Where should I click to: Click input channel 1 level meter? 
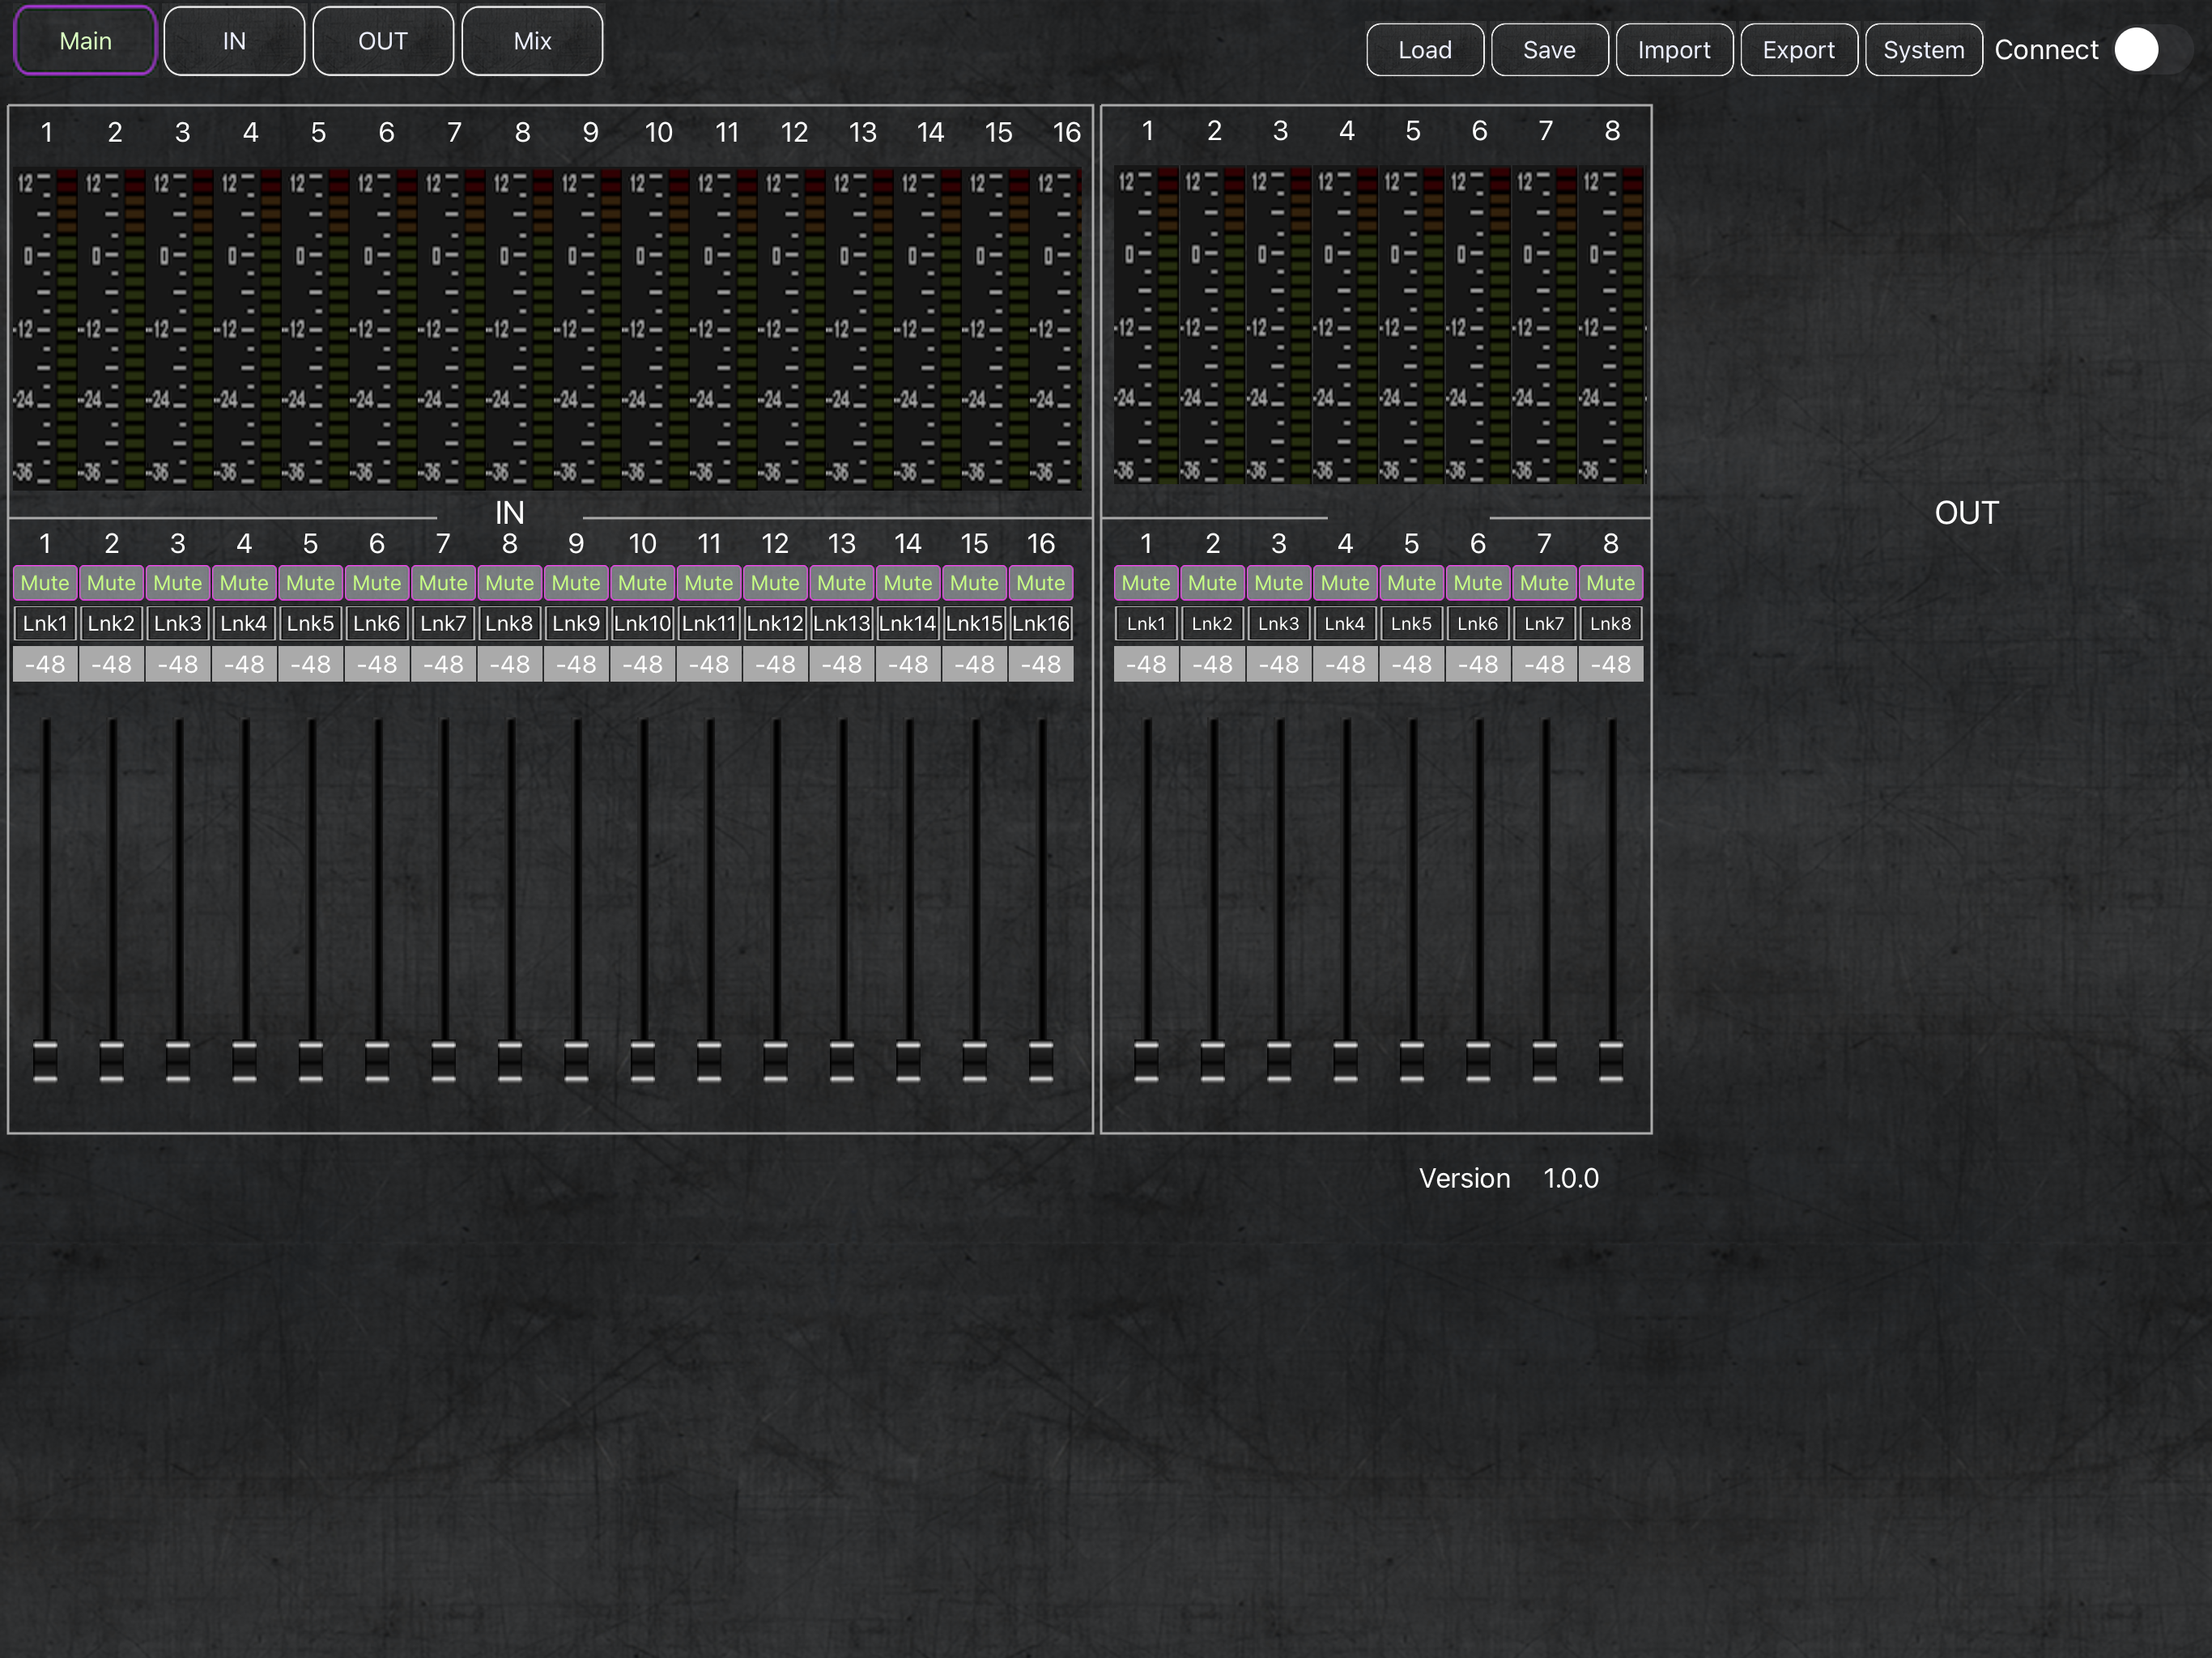[x=45, y=329]
